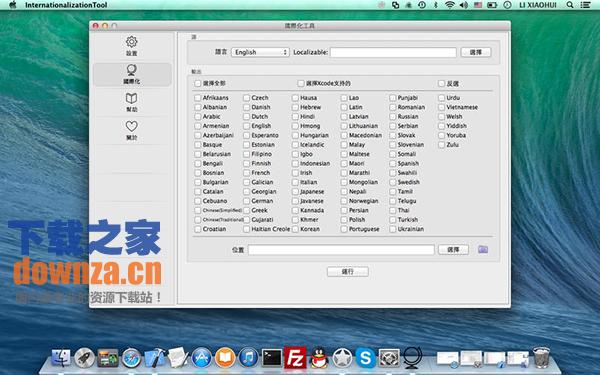The width and height of the screenshot is (600, 375).
Task: Enable the Swedish checkbox
Action: [x=392, y=182]
